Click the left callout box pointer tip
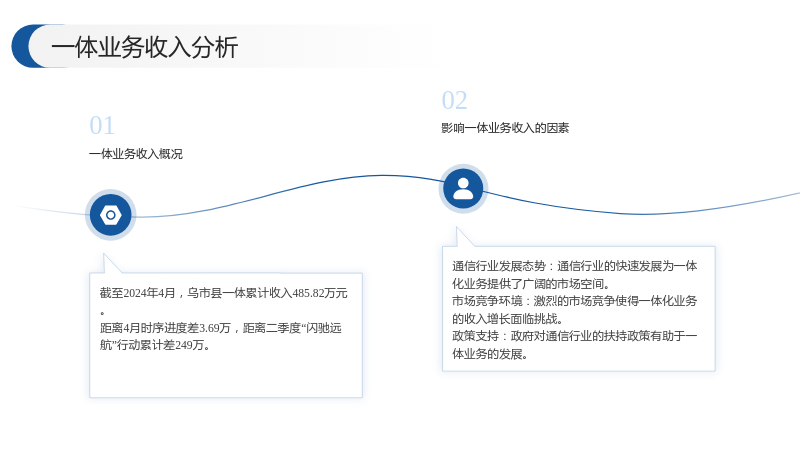 (105, 255)
